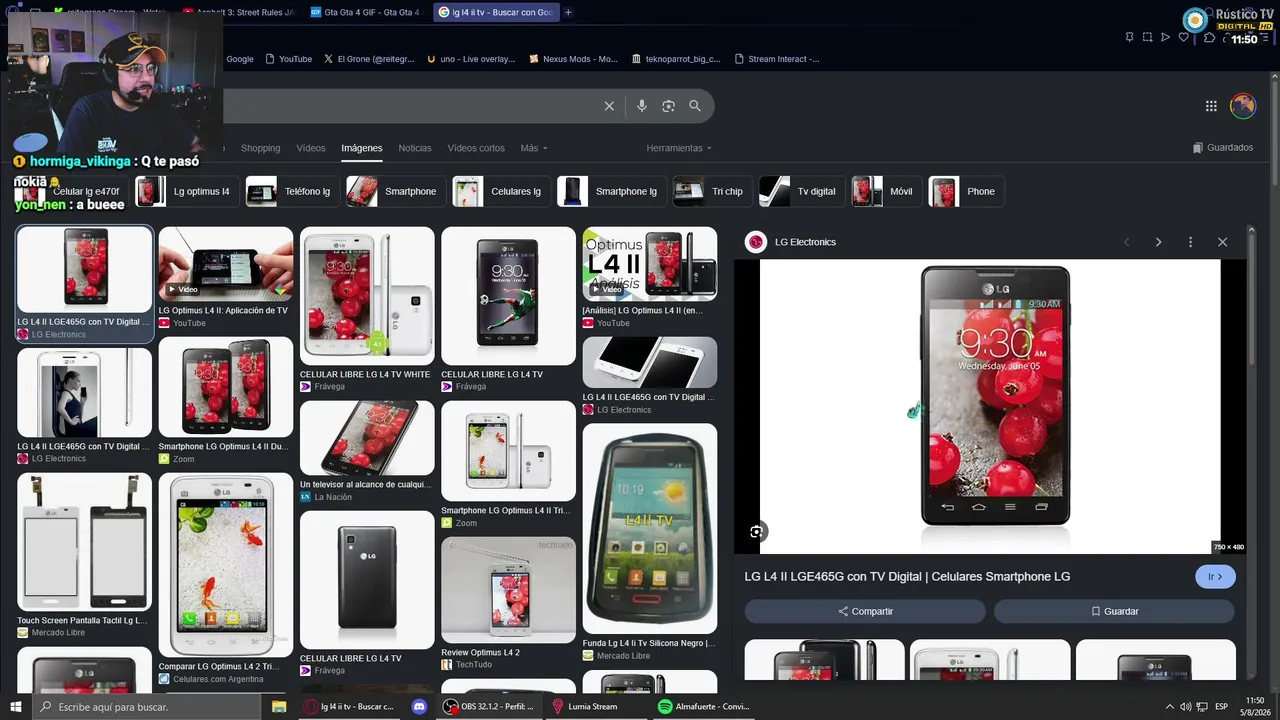This screenshot has width=1280, height=720.
Task: Add page to bookmarks with heart icon
Action: (1184, 37)
